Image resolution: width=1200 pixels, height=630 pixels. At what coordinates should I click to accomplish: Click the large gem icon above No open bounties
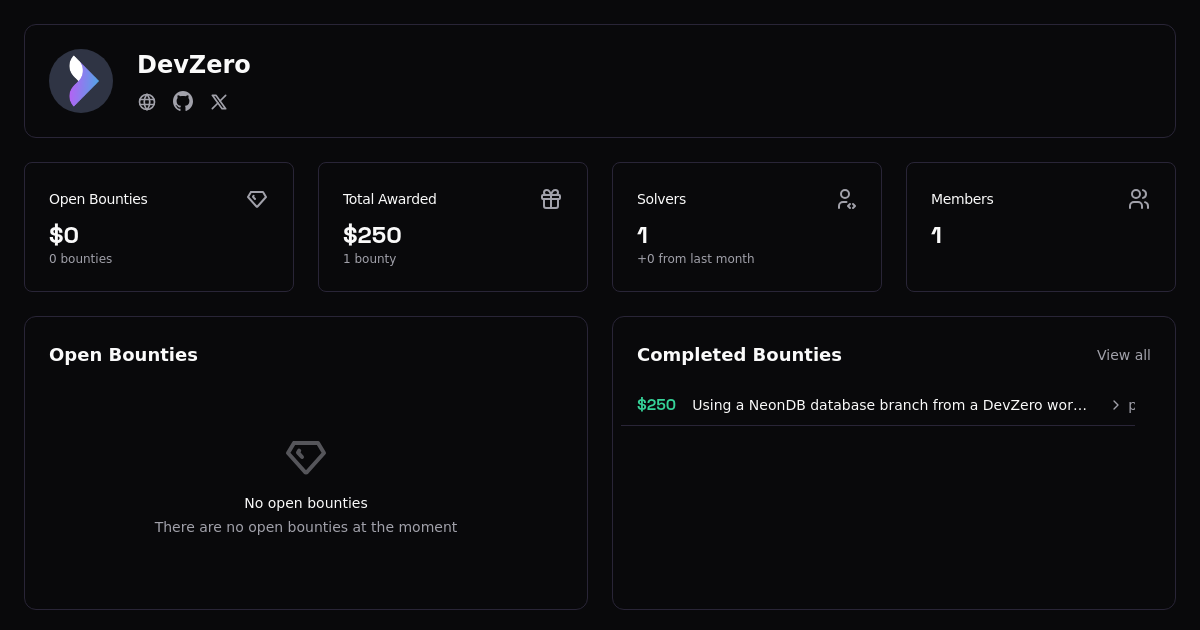tap(306, 457)
